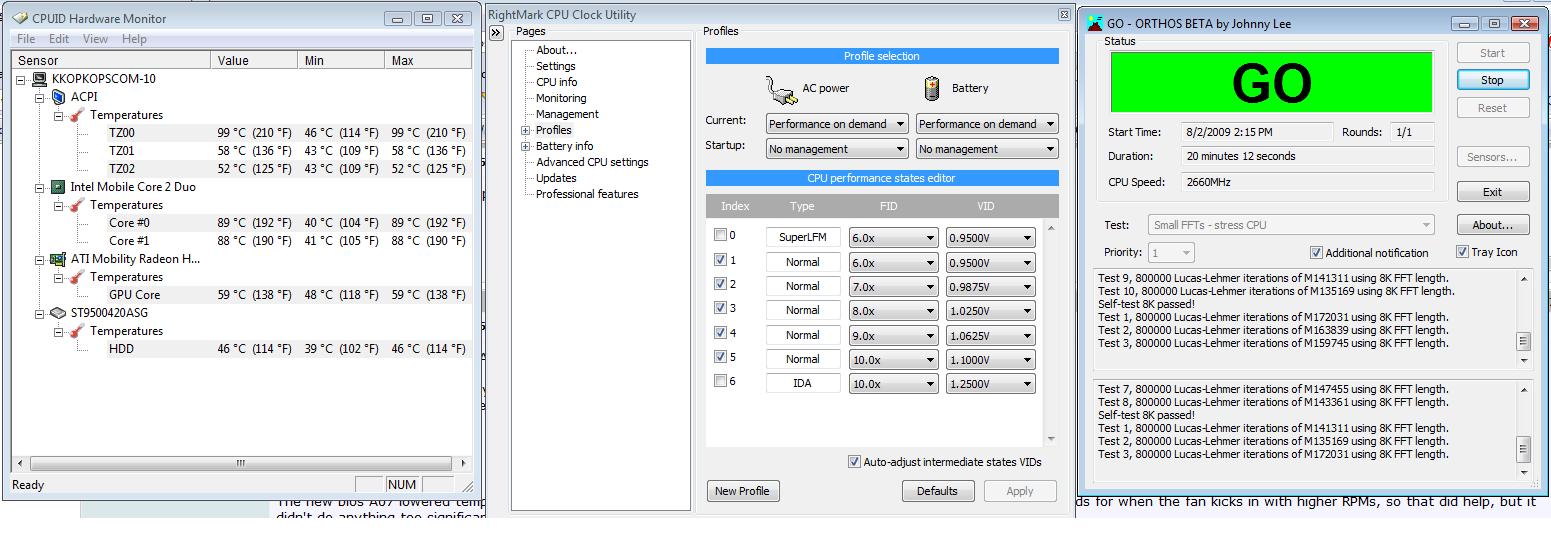The image size is (1551, 540).
Task: Click the ORTHOS title bar app icon
Action: (1095, 23)
